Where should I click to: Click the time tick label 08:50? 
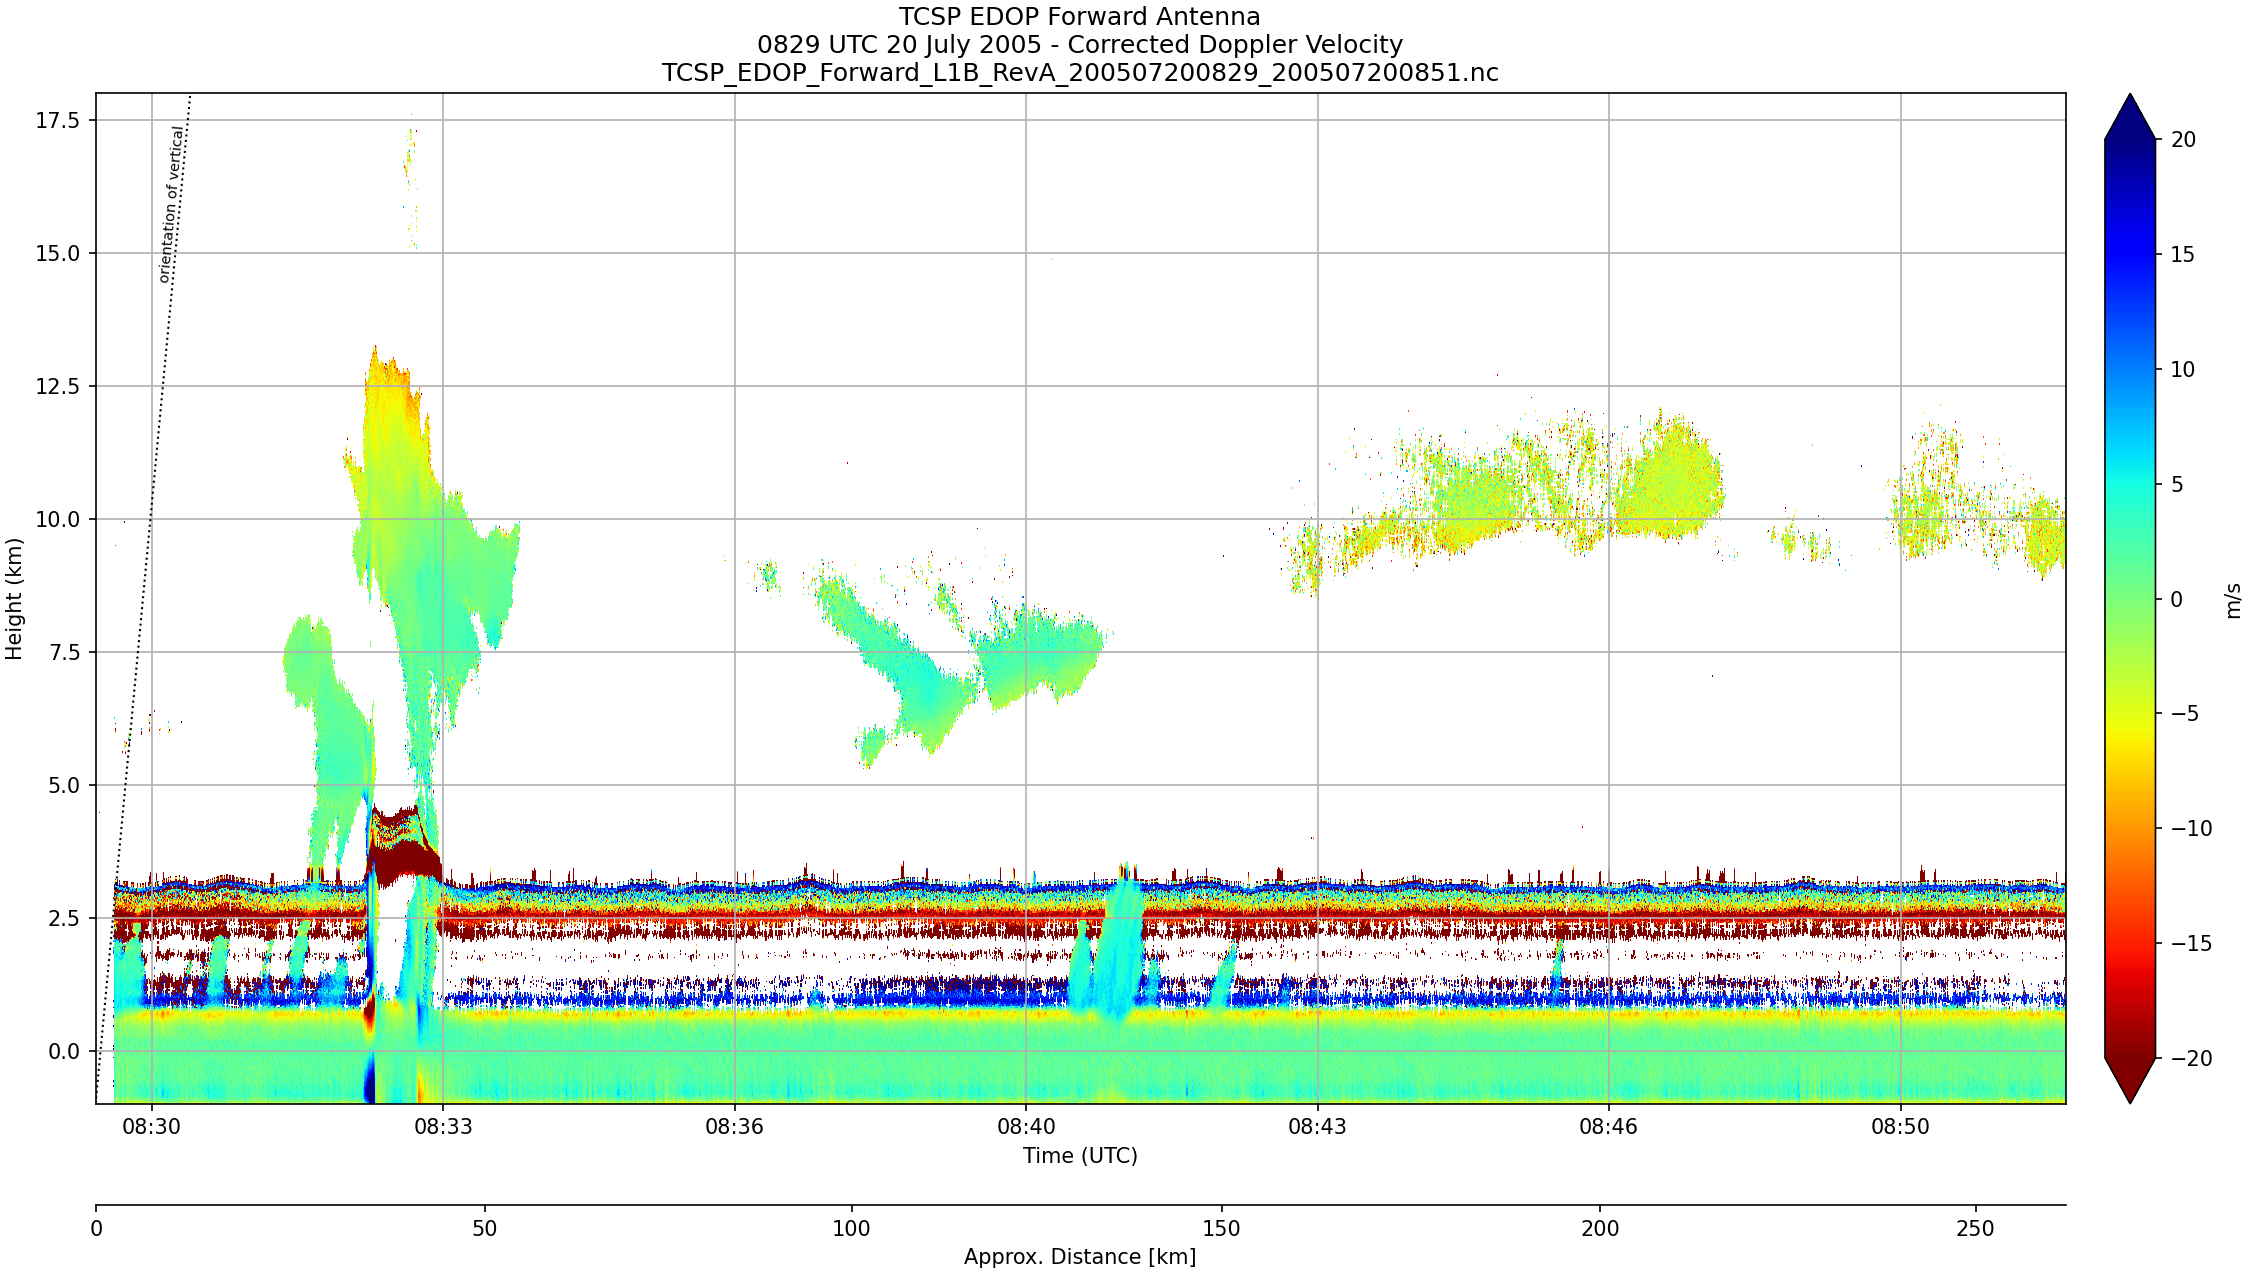1901,1127
